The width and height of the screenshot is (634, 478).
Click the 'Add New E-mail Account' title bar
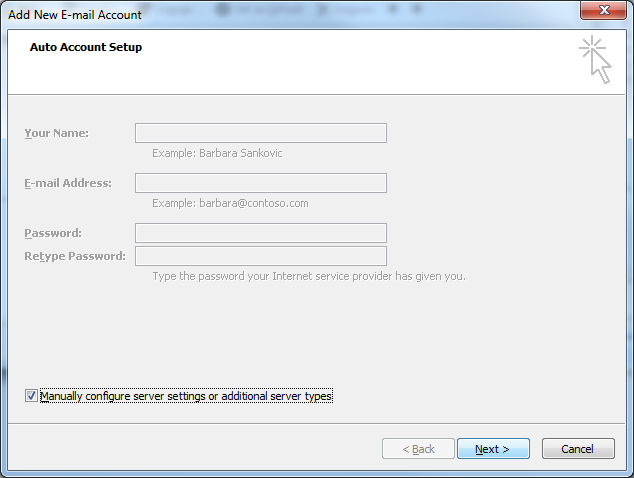tap(75, 15)
